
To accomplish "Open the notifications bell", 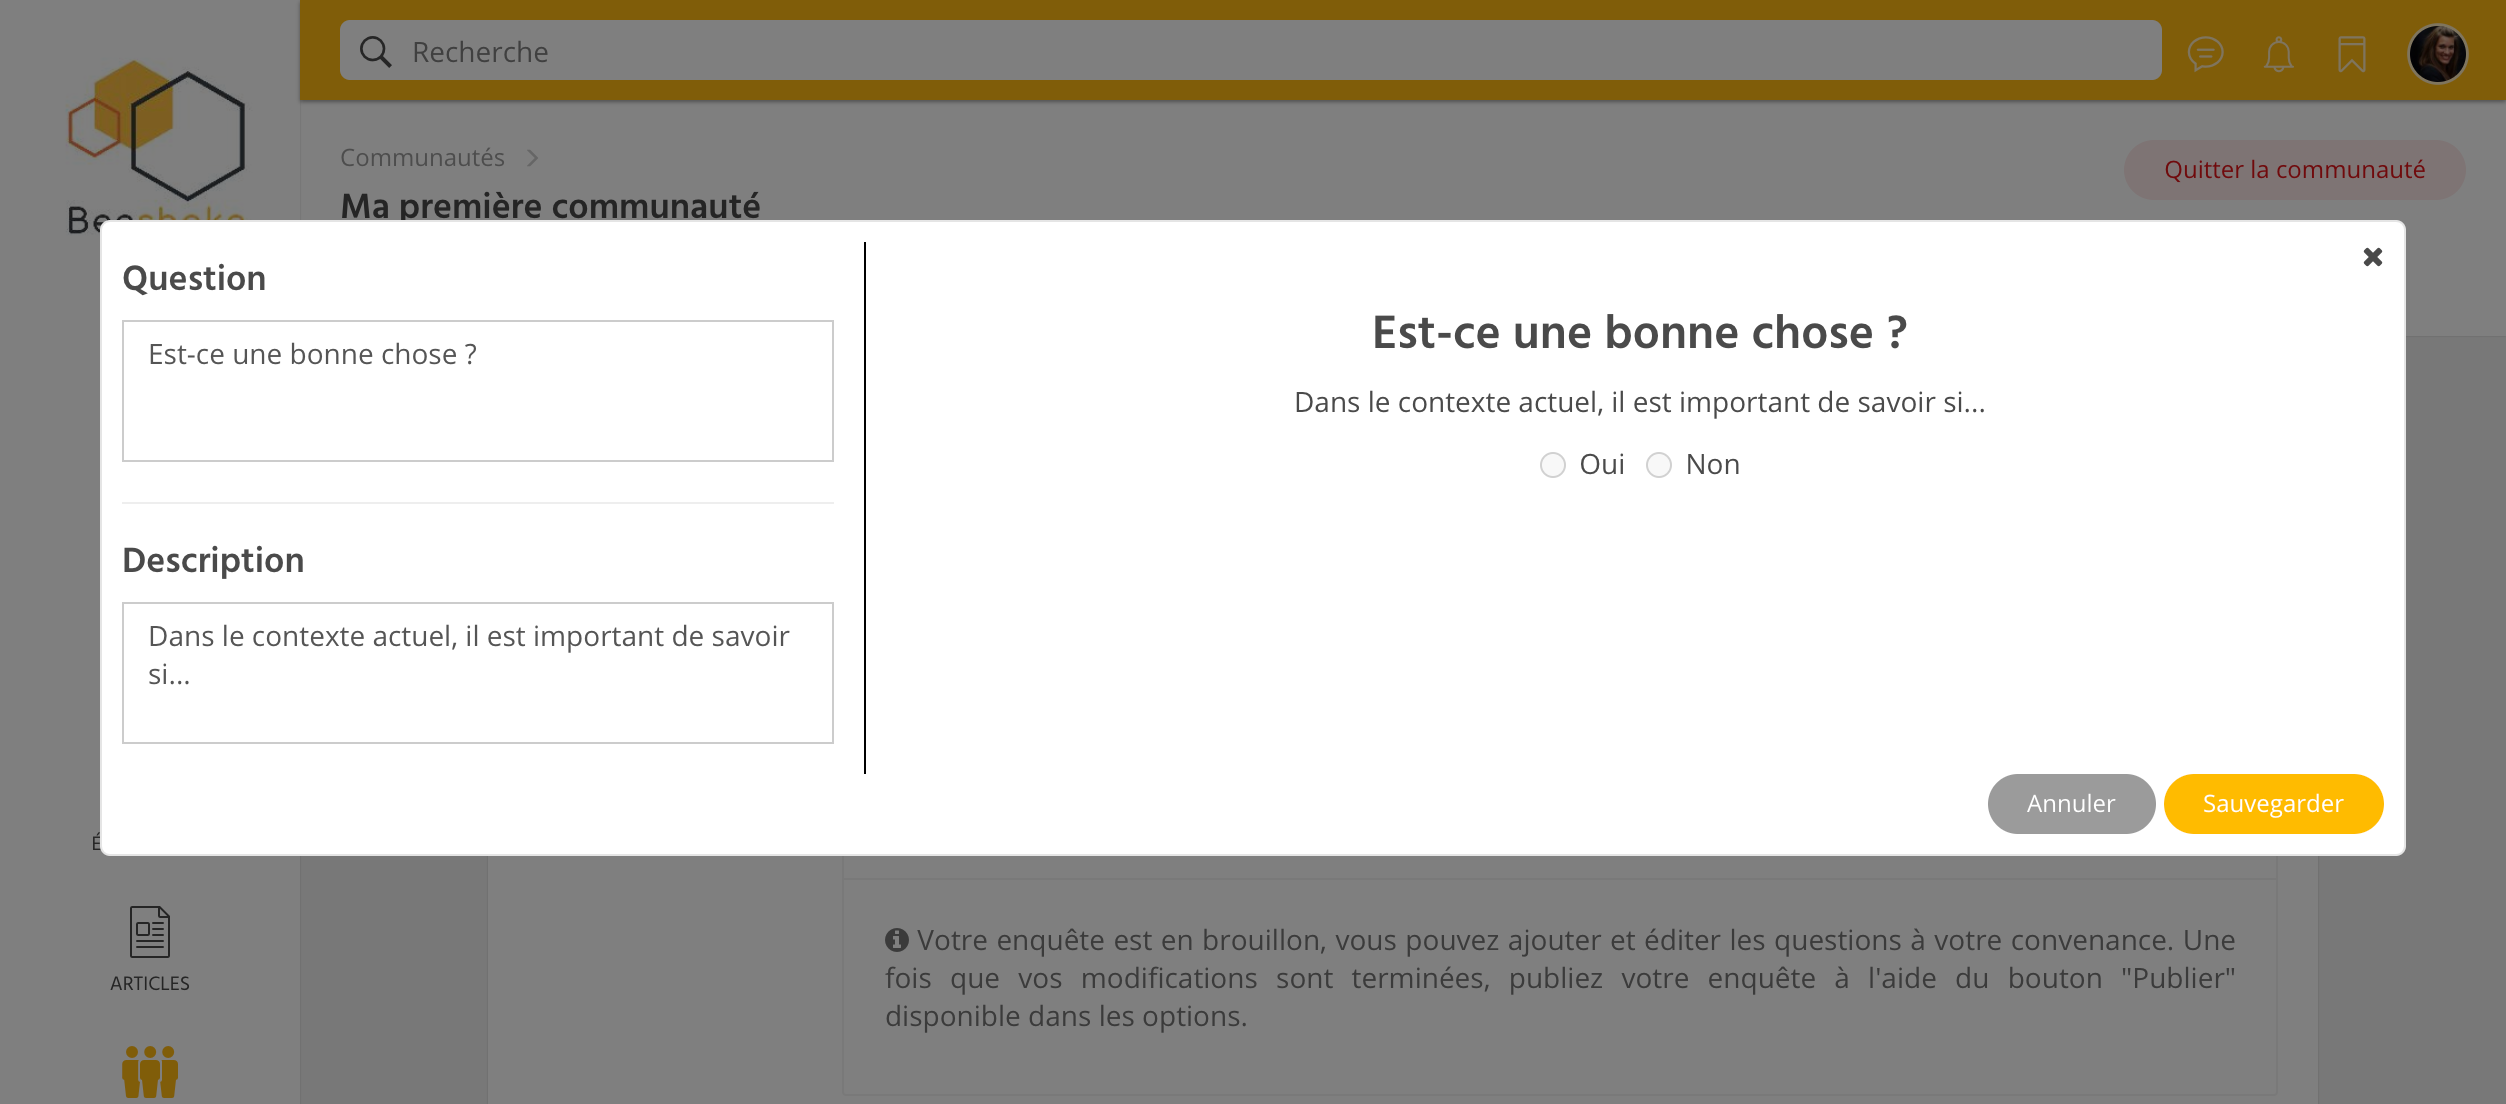I will [2278, 53].
